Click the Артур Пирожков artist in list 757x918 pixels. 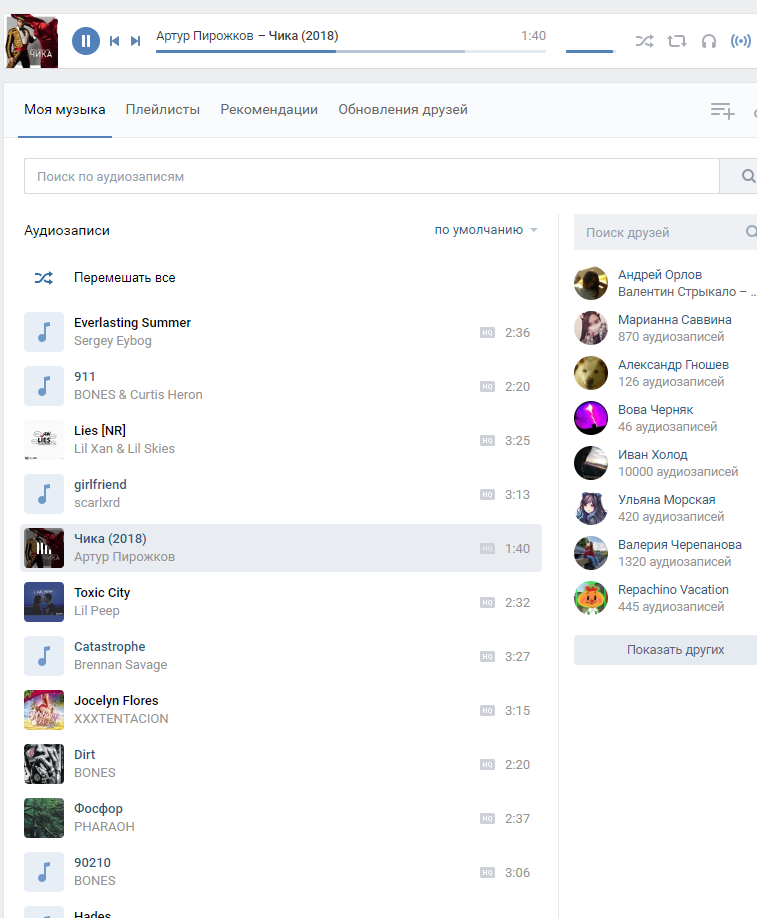click(x=124, y=557)
